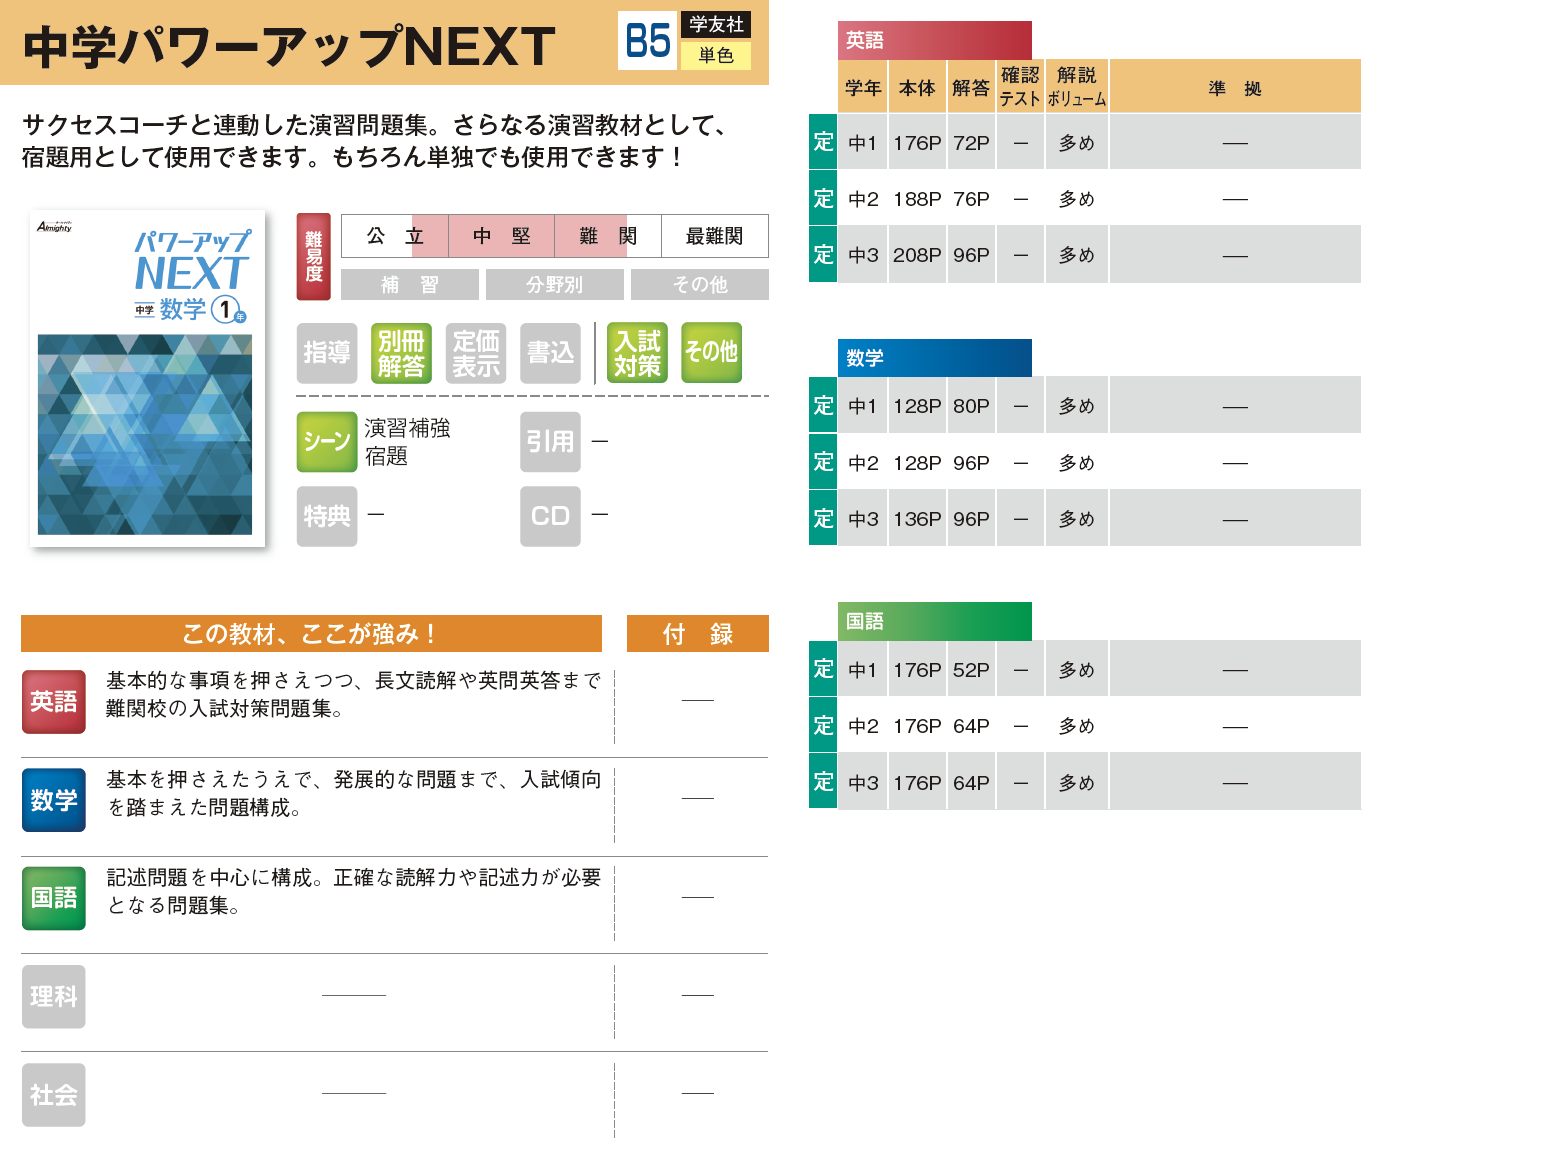
Task: Click the 英語 strength description text
Action: (354, 695)
